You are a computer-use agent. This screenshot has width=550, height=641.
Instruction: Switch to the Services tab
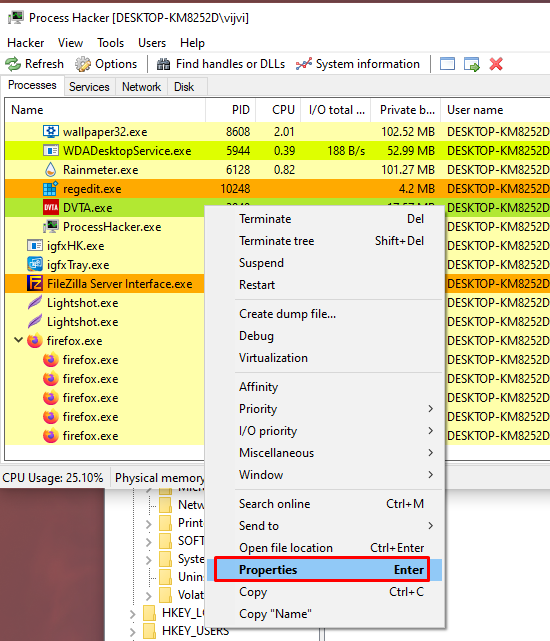[89, 87]
